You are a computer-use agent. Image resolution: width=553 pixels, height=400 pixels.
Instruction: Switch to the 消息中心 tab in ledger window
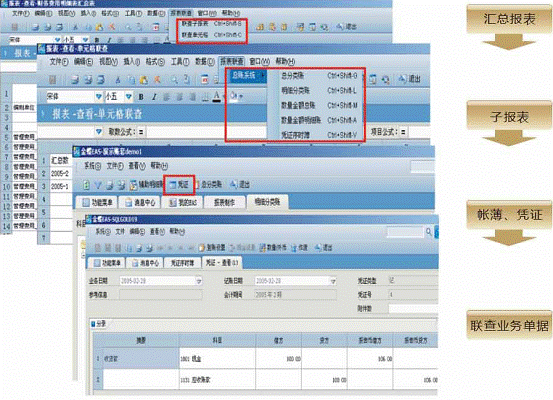pyautogui.click(x=140, y=202)
